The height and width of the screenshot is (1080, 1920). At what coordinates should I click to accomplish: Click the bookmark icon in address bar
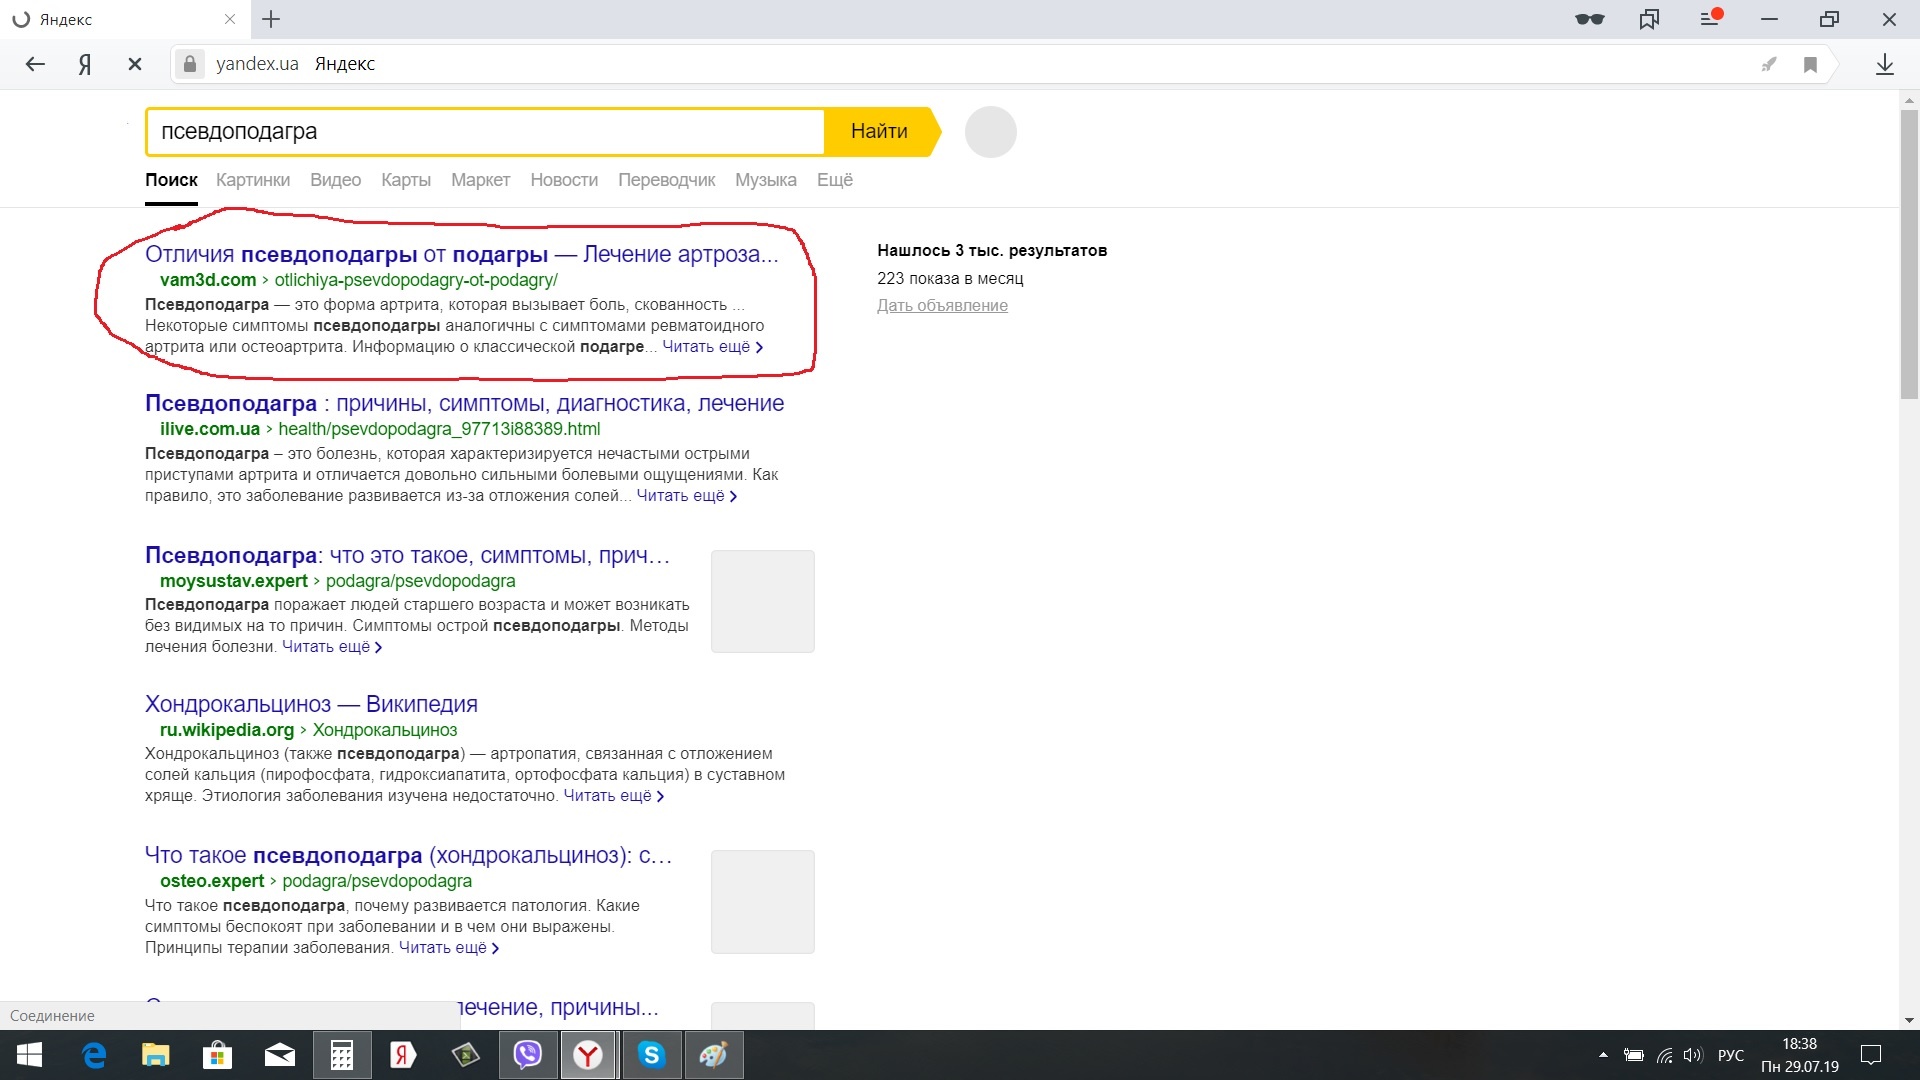pyautogui.click(x=1810, y=65)
